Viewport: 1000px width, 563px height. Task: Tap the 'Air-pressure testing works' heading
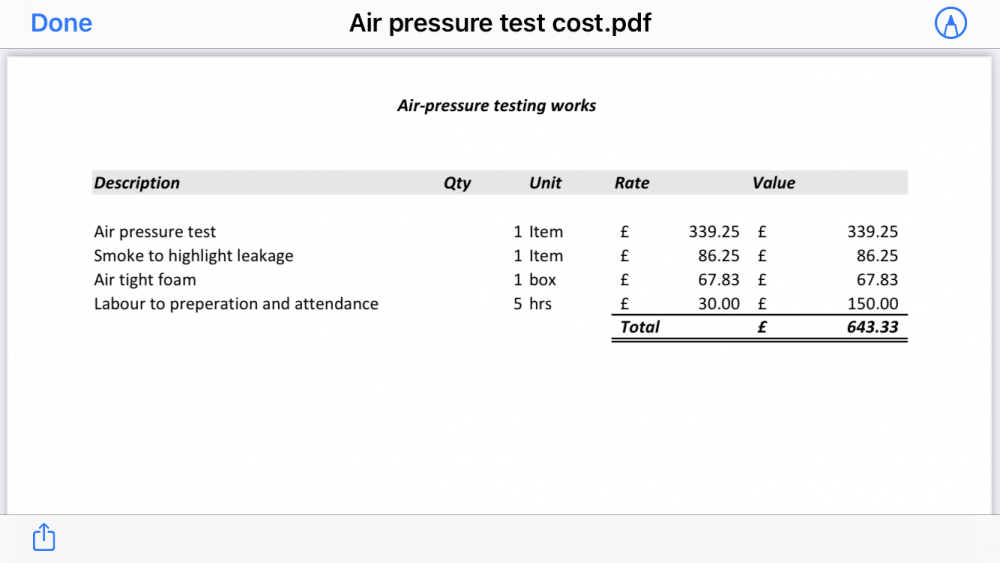point(496,105)
